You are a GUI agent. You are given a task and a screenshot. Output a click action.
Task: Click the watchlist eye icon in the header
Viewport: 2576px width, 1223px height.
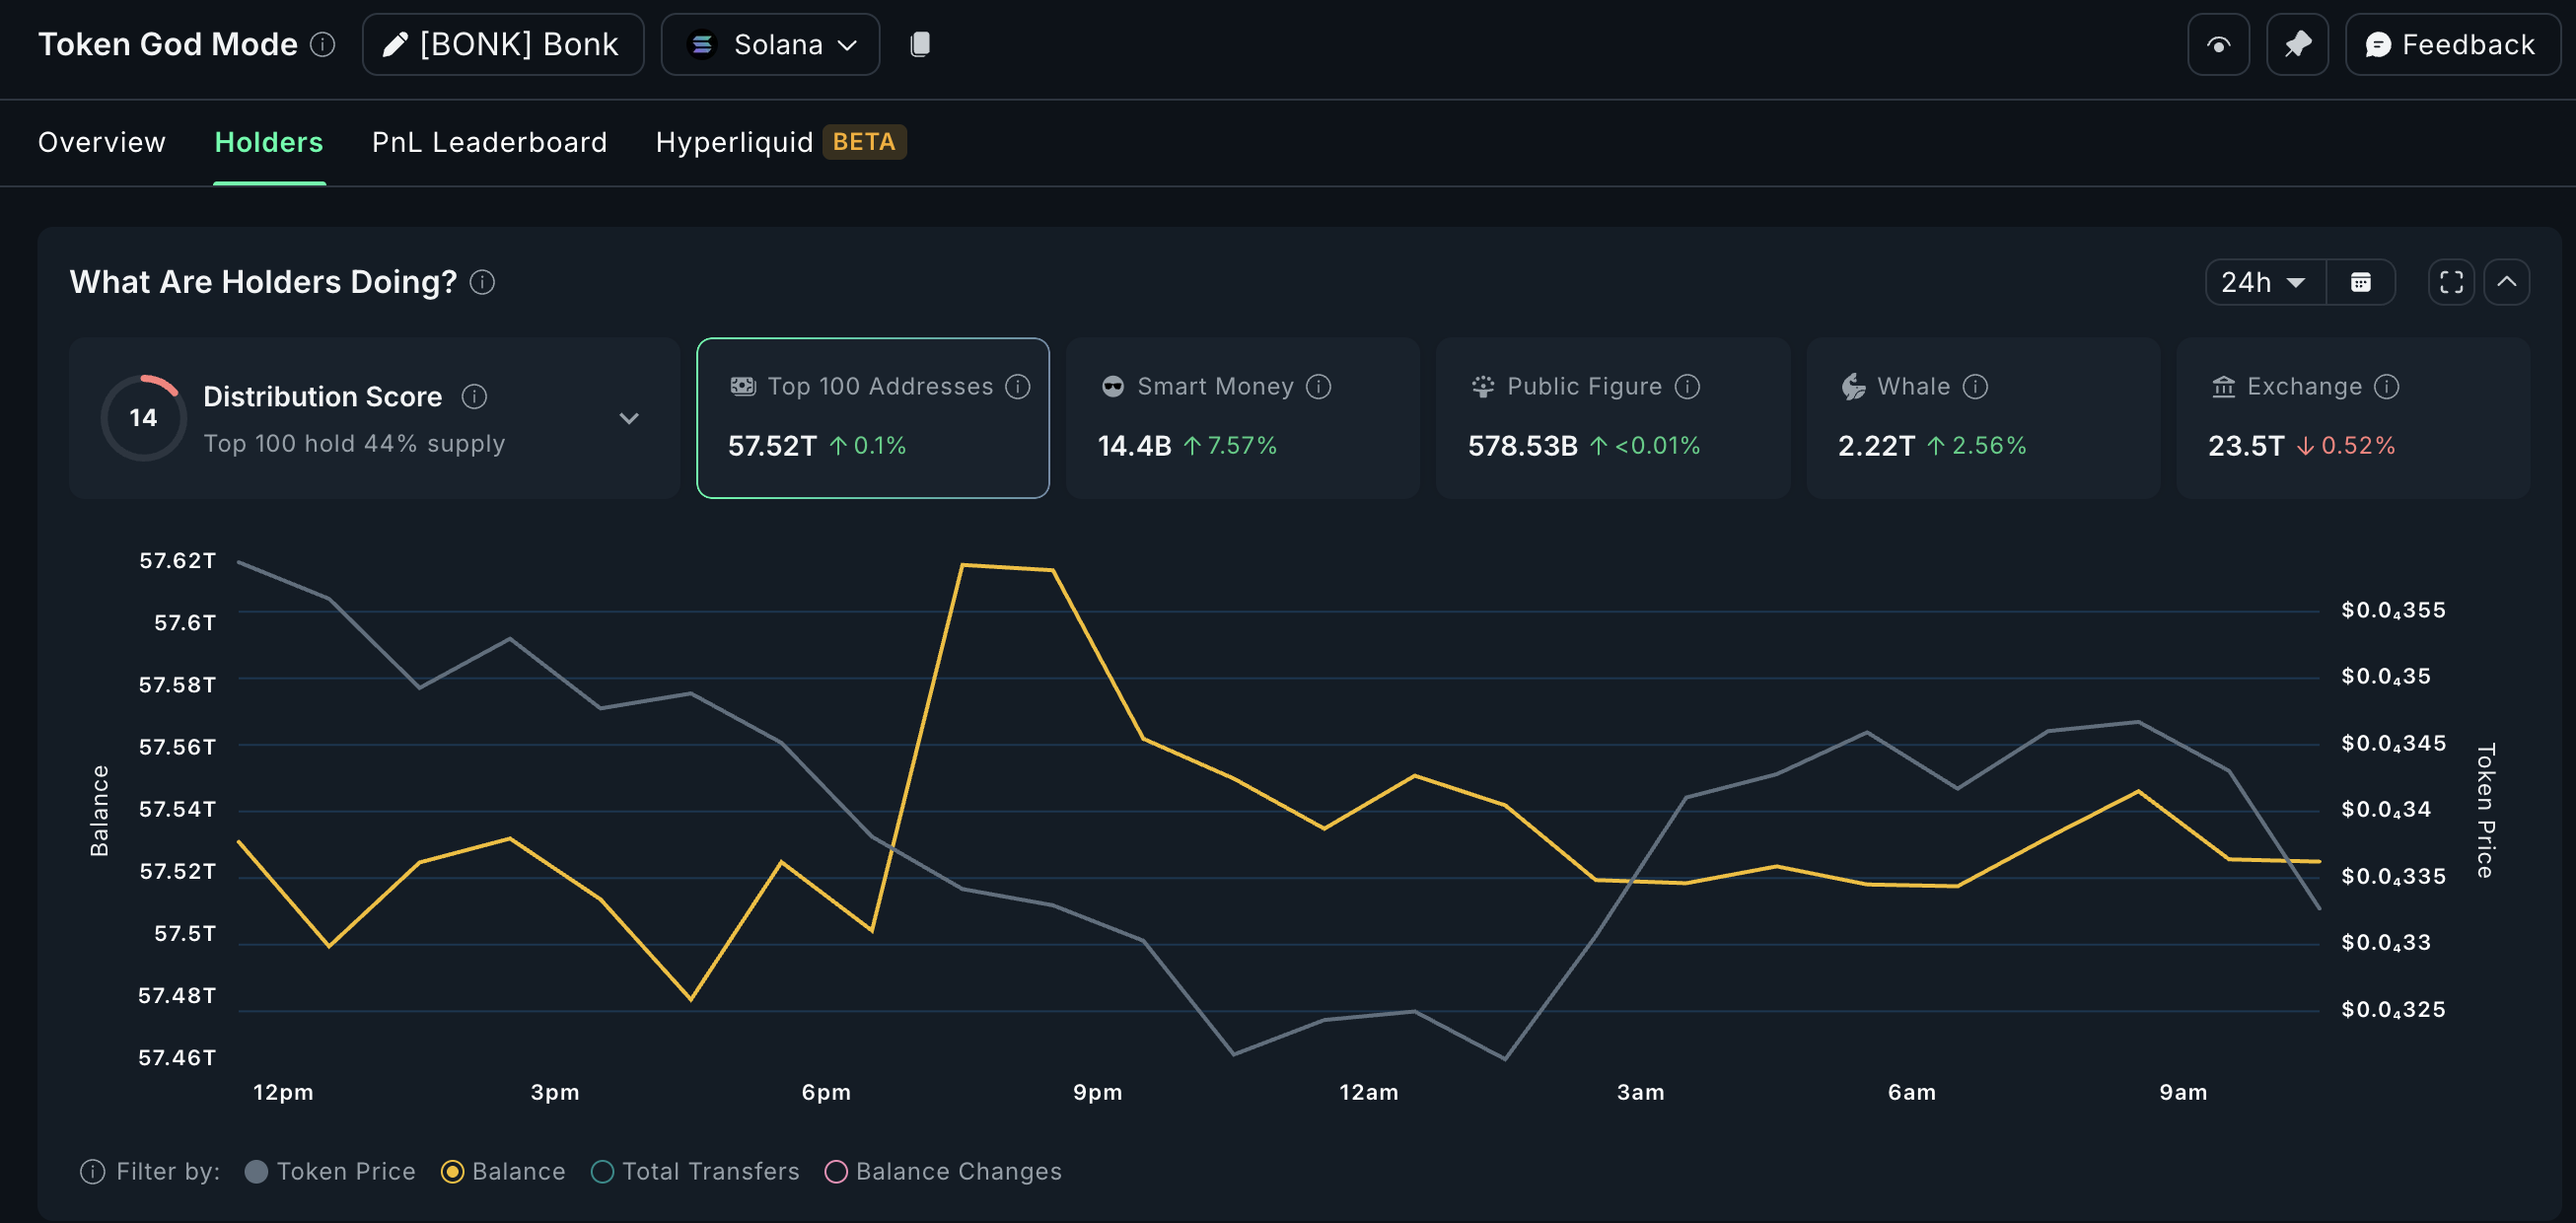(2218, 44)
